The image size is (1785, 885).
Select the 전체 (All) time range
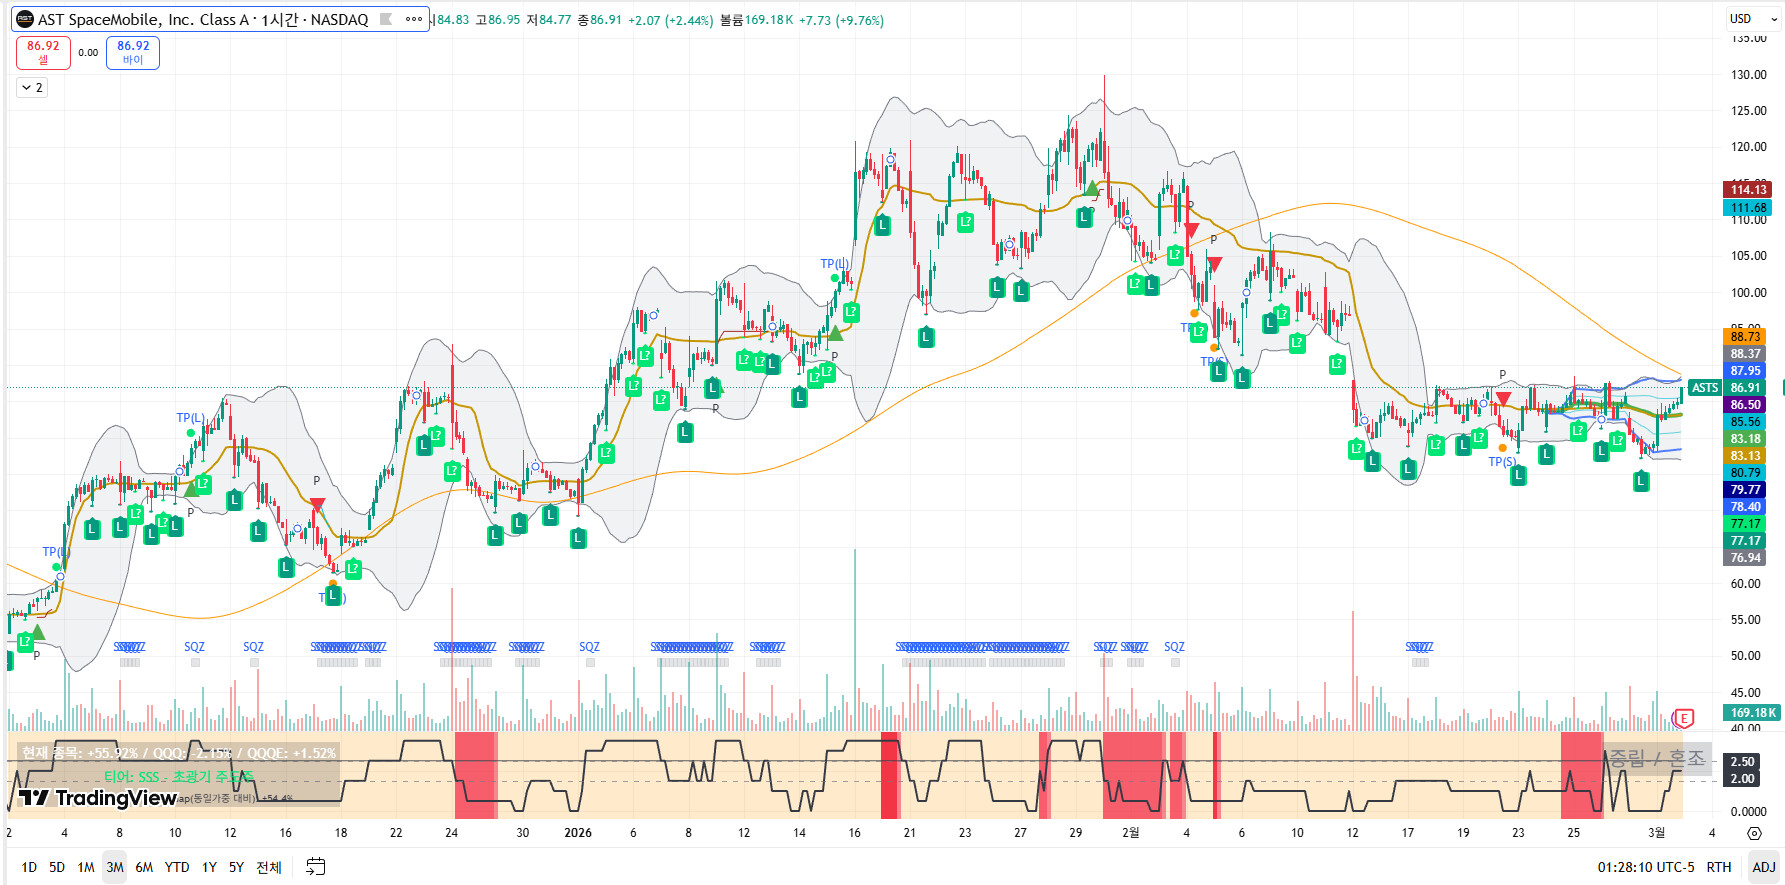[x=269, y=867]
